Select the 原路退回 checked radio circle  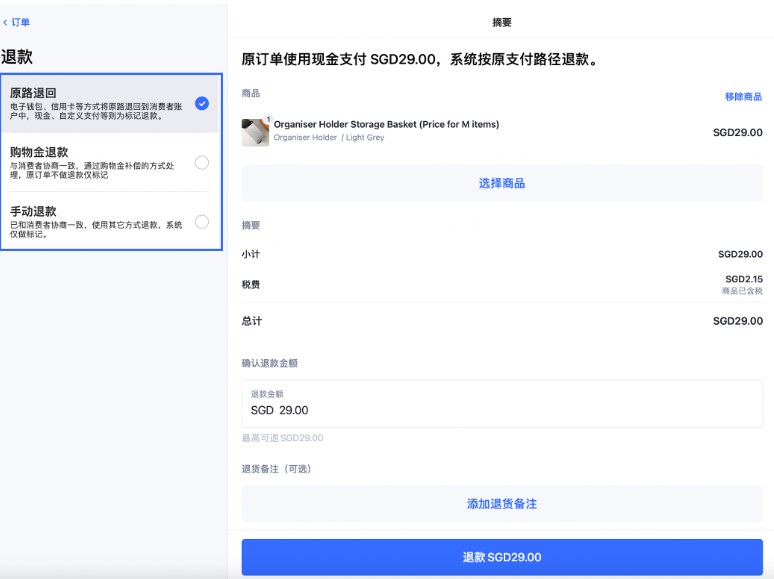(202, 103)
